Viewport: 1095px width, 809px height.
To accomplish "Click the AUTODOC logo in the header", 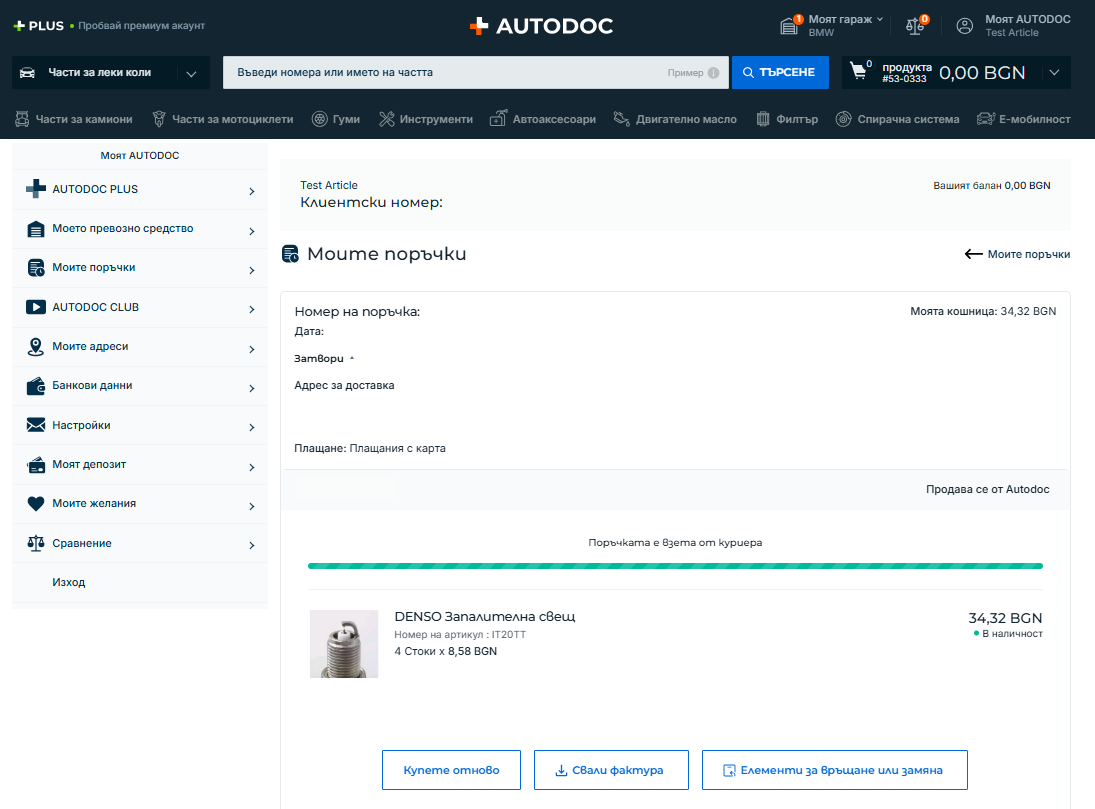I will coord(541,26).
